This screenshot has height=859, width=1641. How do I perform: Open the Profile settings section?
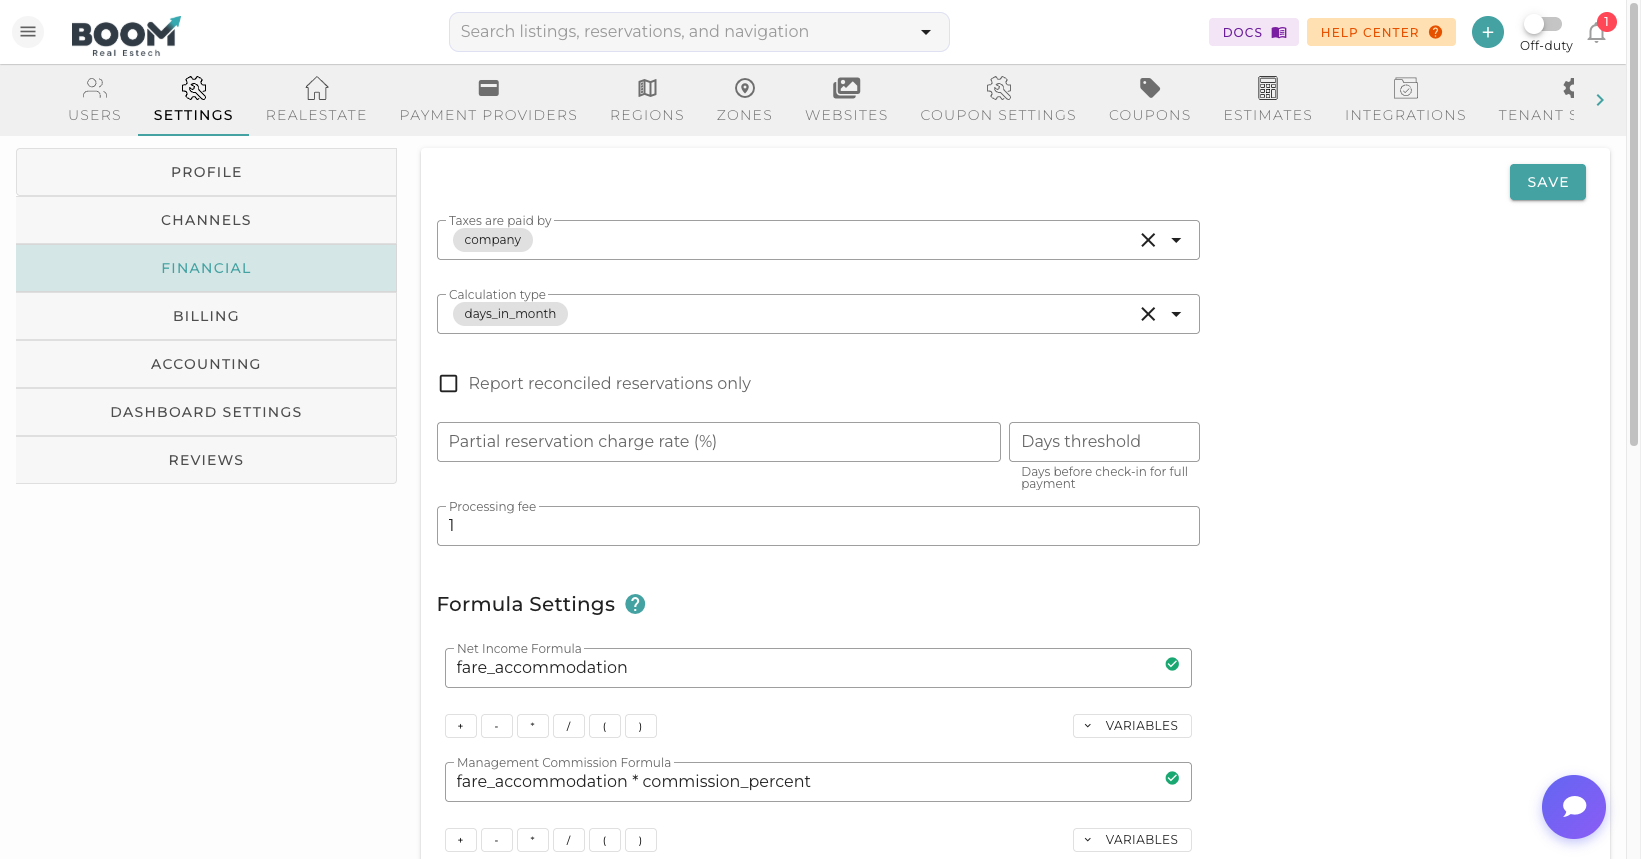pos(206,172)
